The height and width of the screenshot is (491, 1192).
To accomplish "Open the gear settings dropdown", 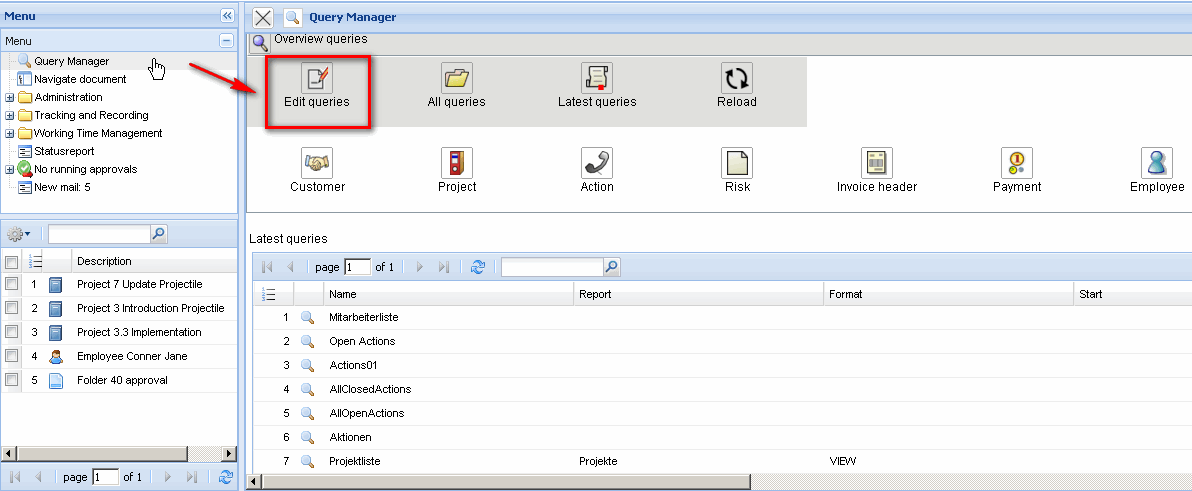I will click(19, 234).
